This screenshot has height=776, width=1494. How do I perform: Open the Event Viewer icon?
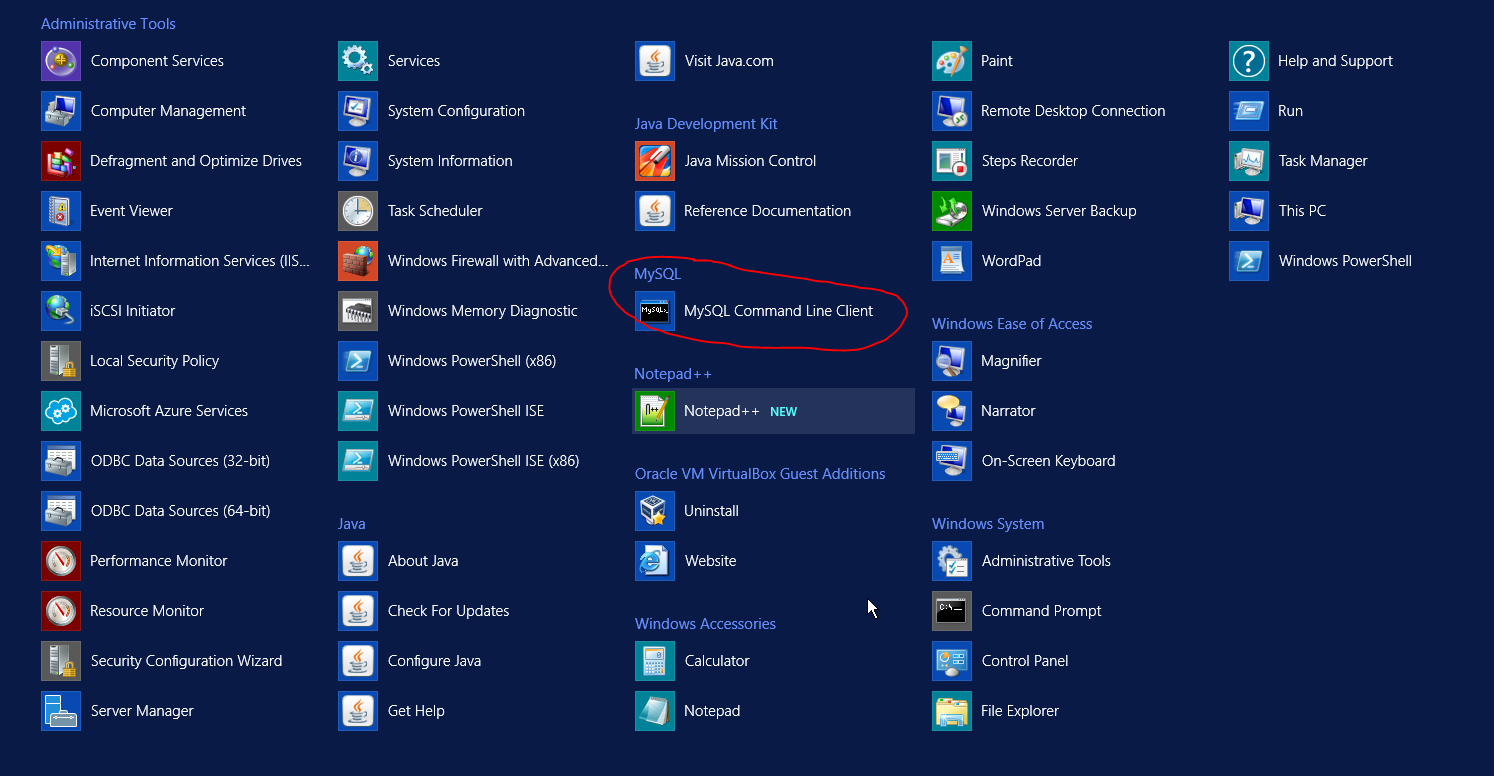[x=61, y=211]
